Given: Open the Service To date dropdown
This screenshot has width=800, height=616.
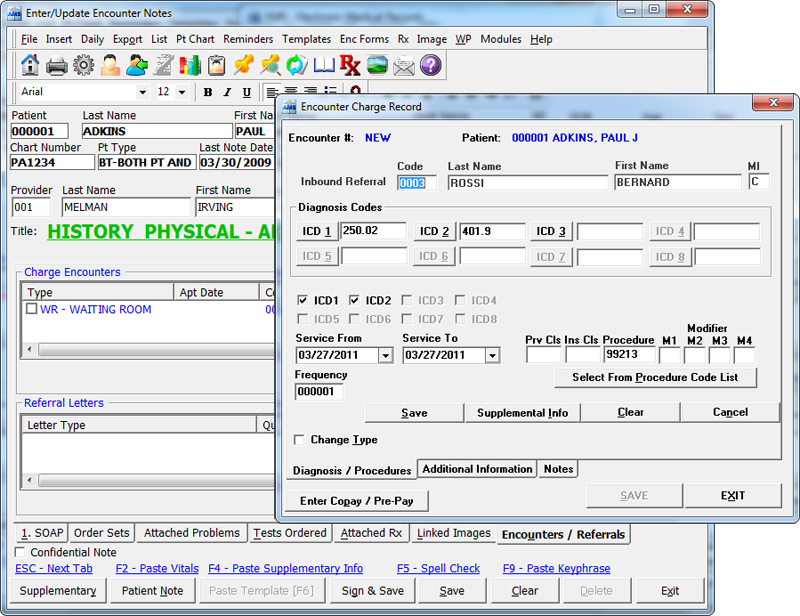Looking at the screenshot, I should point(491,355).
